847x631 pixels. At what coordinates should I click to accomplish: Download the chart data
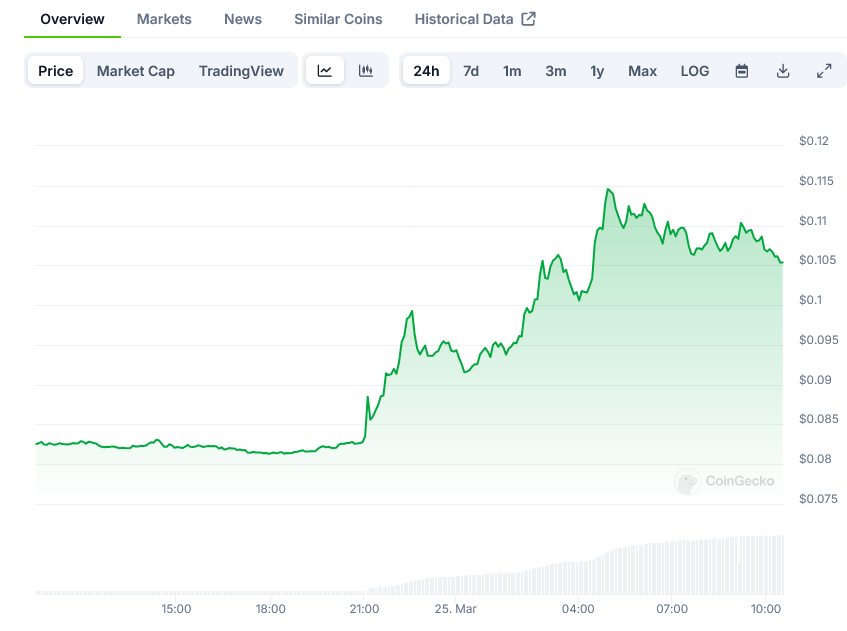click(x=783, y=71)
